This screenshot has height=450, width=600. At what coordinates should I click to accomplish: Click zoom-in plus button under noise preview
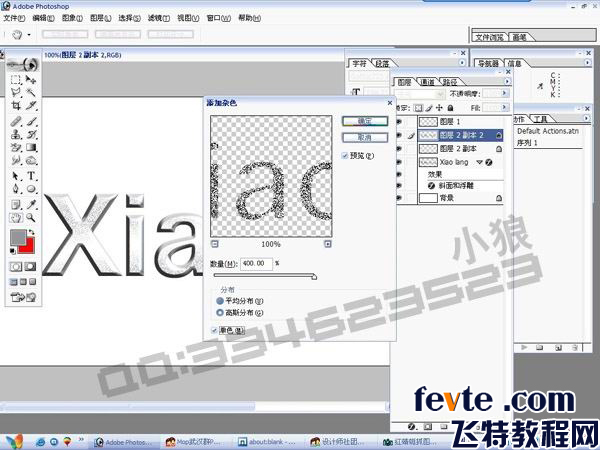point(328,243)
